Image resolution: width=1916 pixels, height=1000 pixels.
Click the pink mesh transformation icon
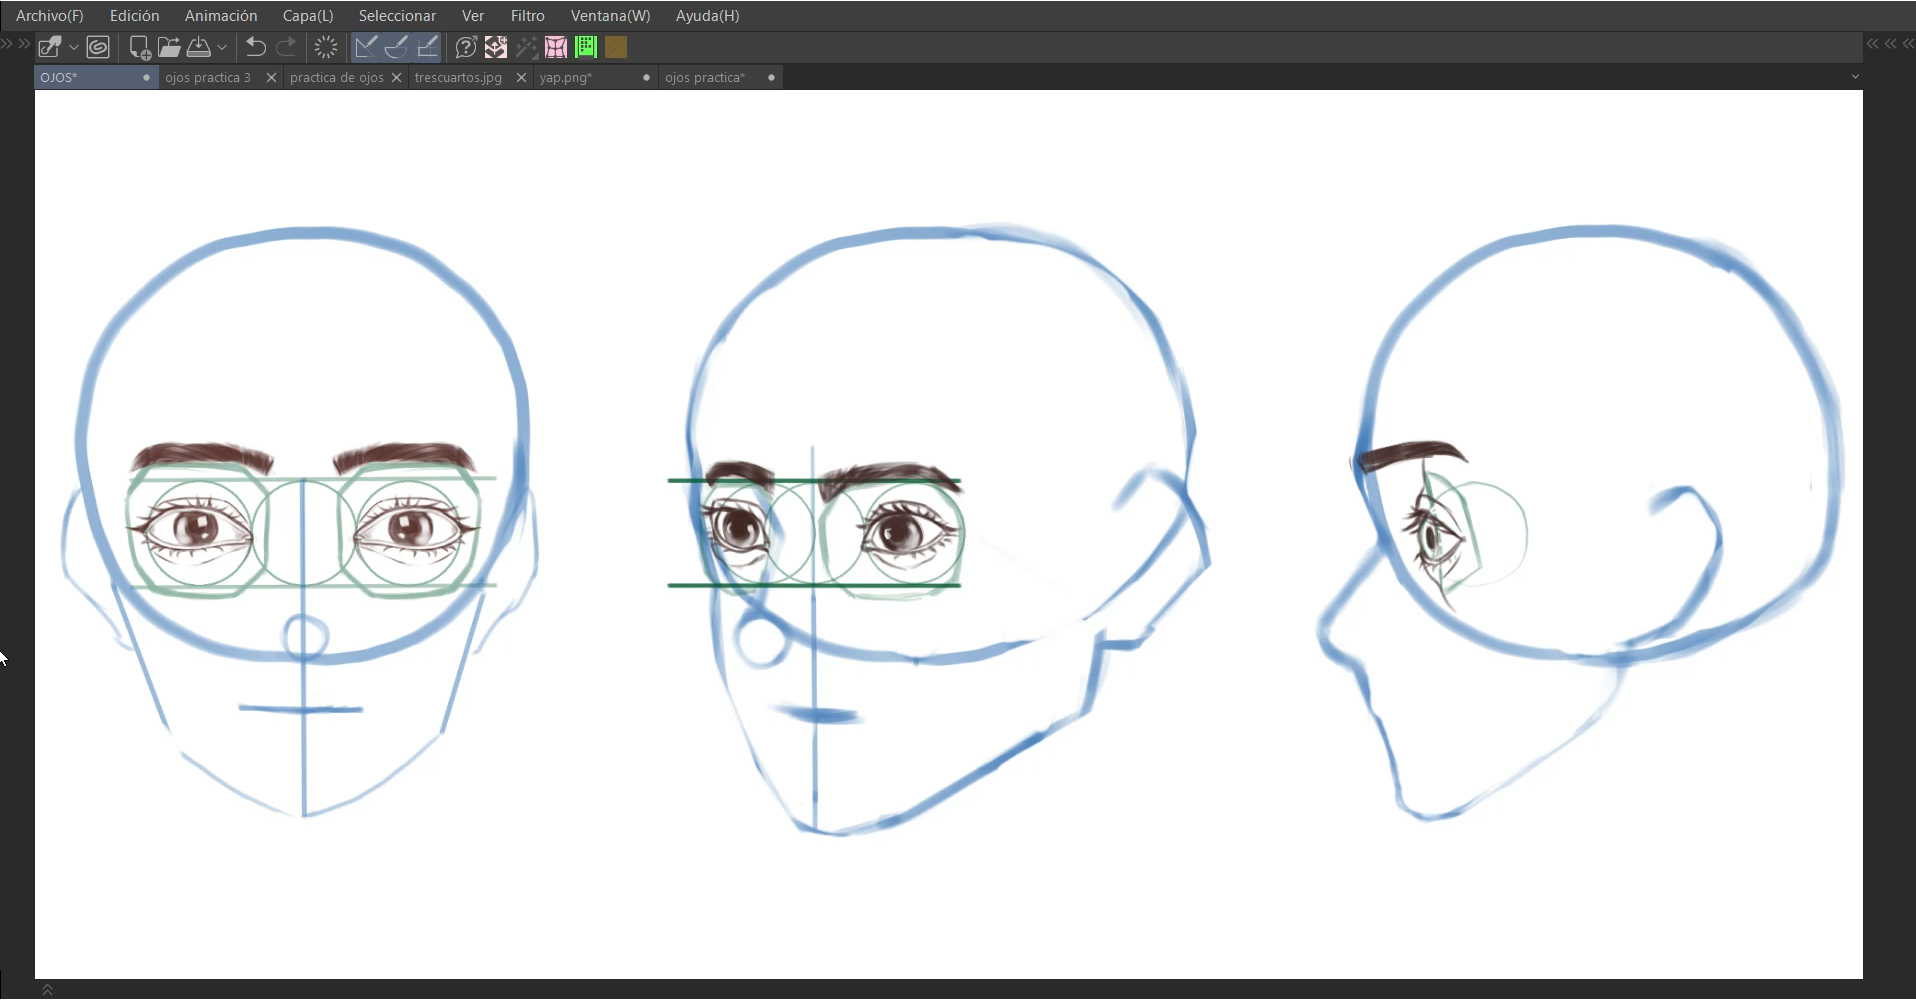[556, 47]
